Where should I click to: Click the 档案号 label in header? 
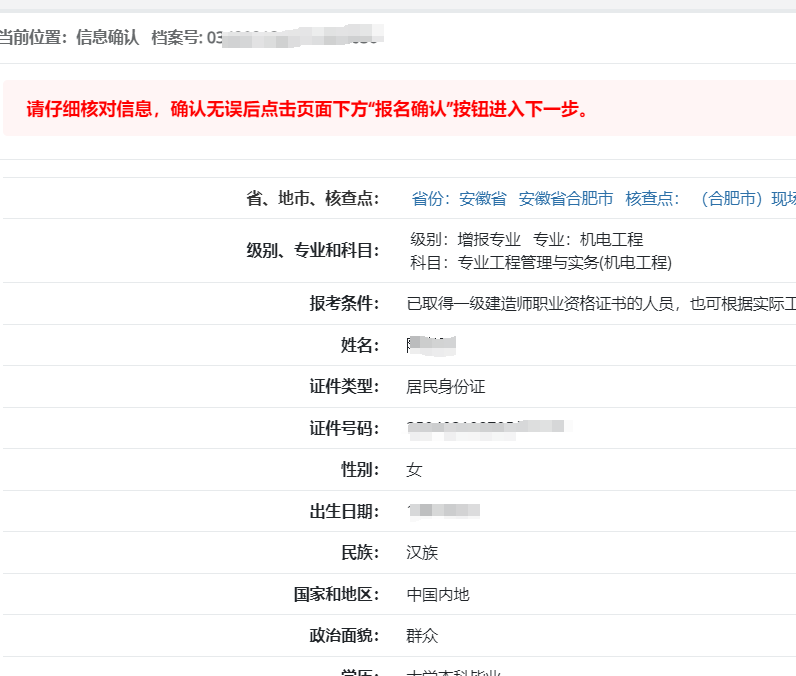[x=176, y=38]
